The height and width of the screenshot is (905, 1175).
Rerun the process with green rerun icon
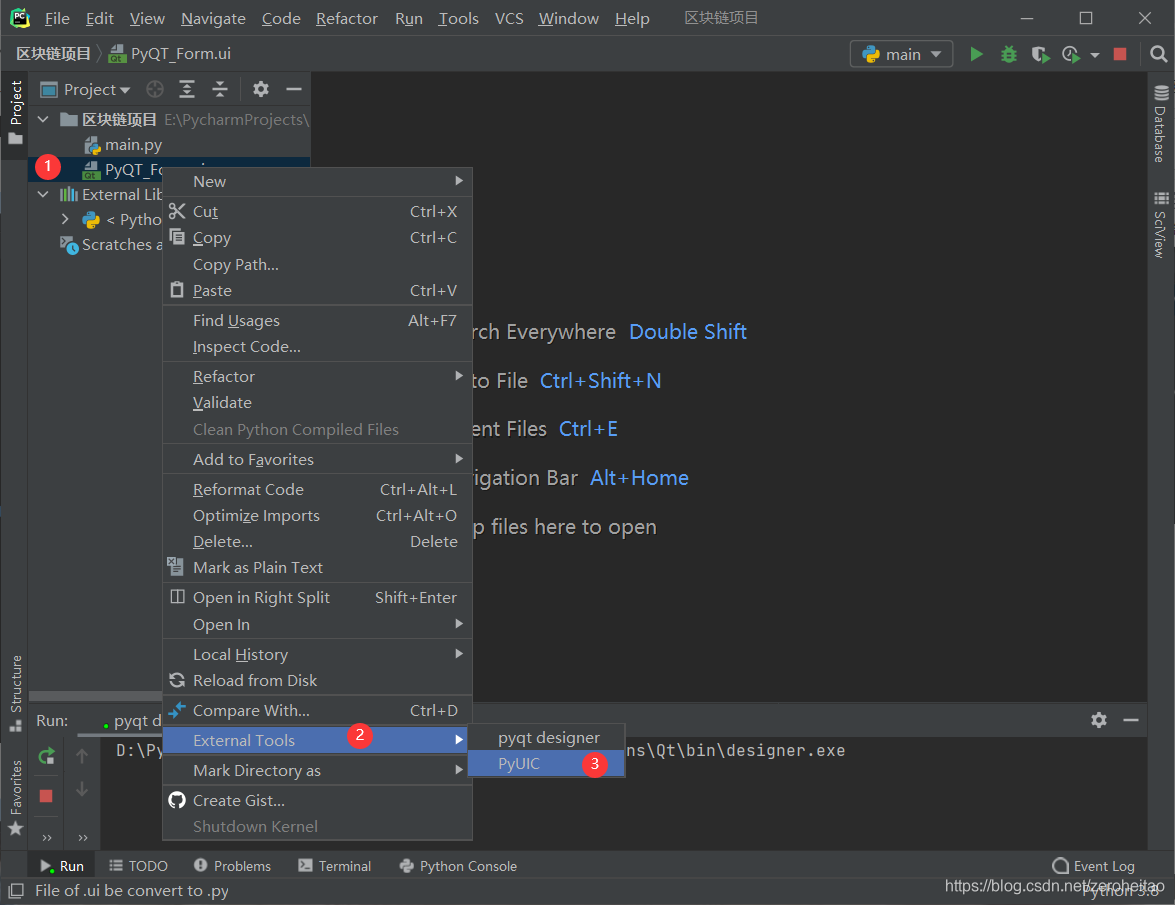click(46, 756)
